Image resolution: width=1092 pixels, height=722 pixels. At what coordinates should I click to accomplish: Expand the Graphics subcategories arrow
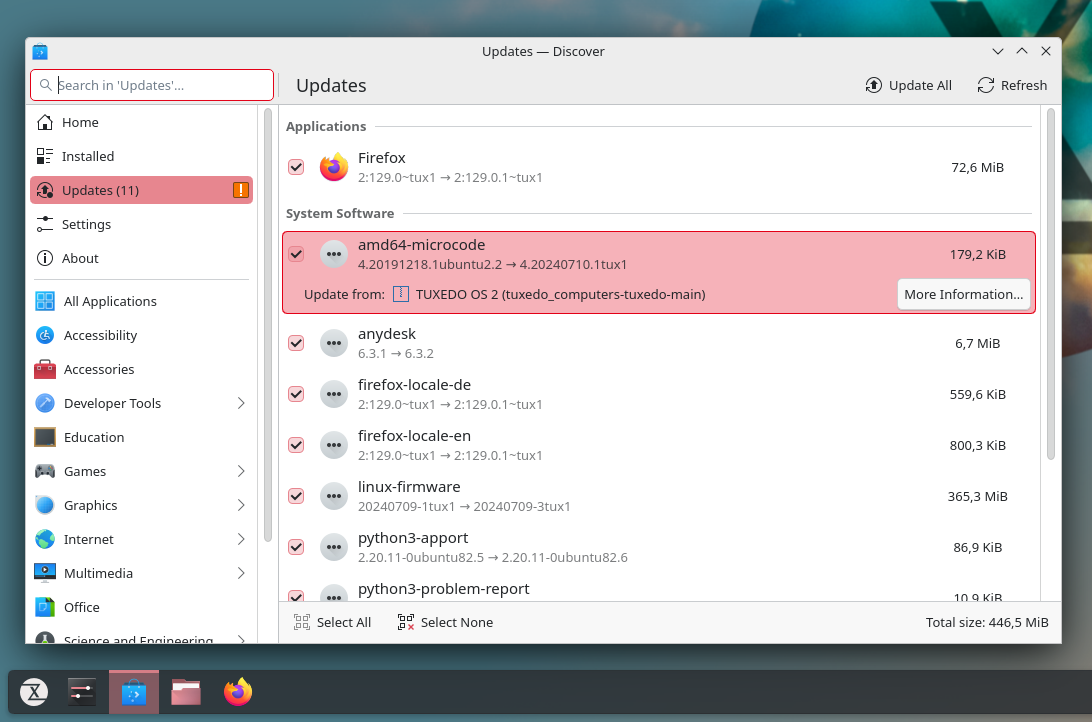241,505
